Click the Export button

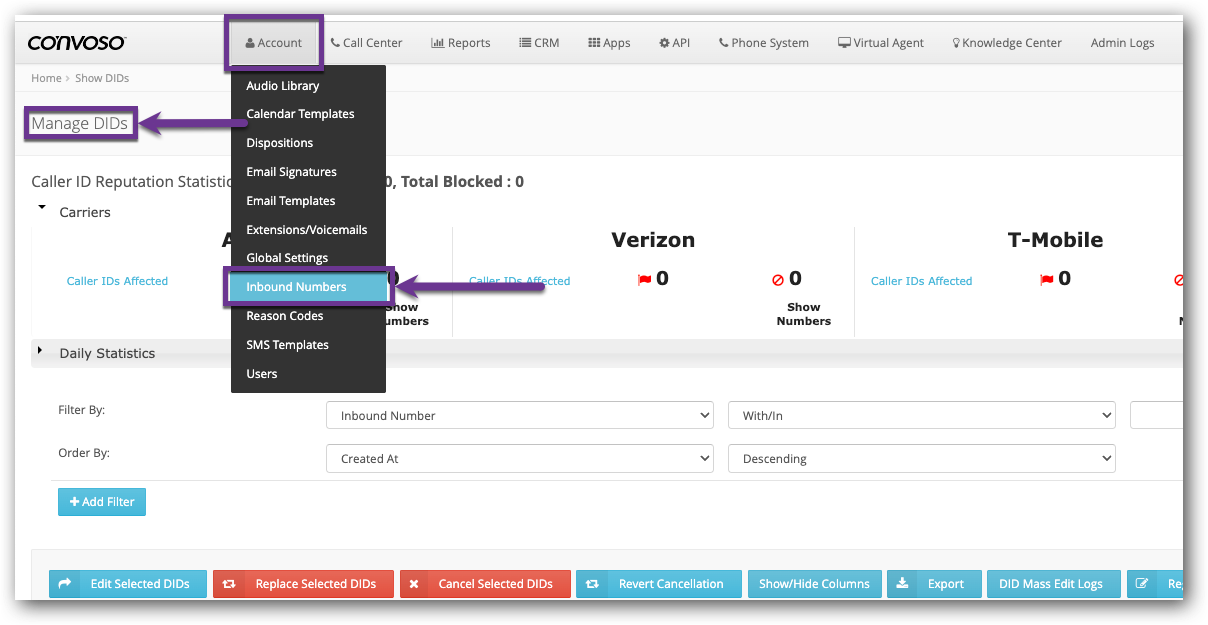pyautogui.click(x=935, y=584)
